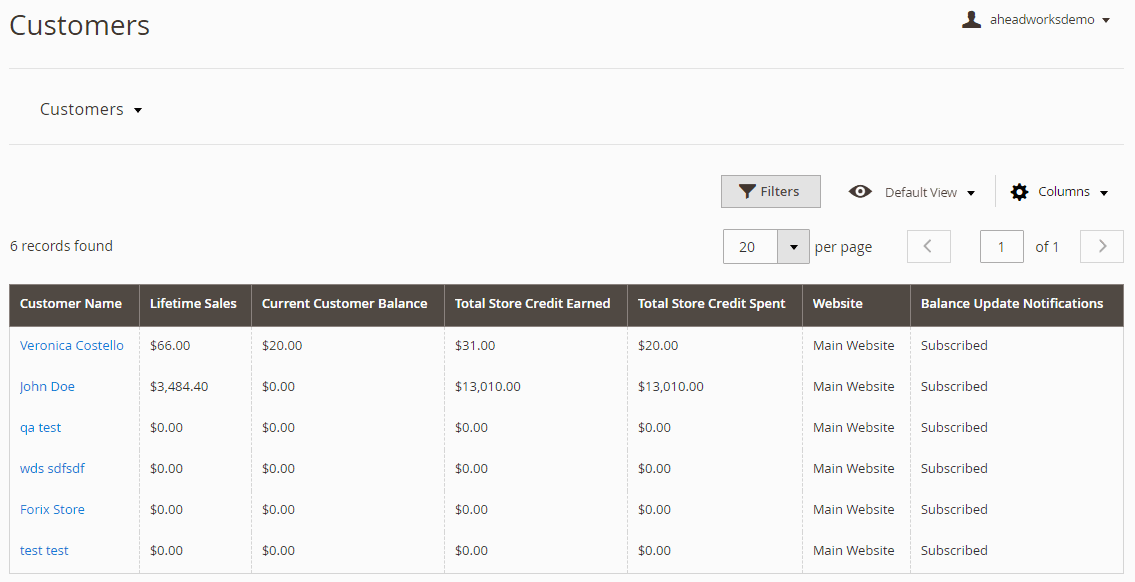The height and width of the screenshot is (582, 1135).
Task: Click the gear icon for Columns
Action: (1019, 192)
